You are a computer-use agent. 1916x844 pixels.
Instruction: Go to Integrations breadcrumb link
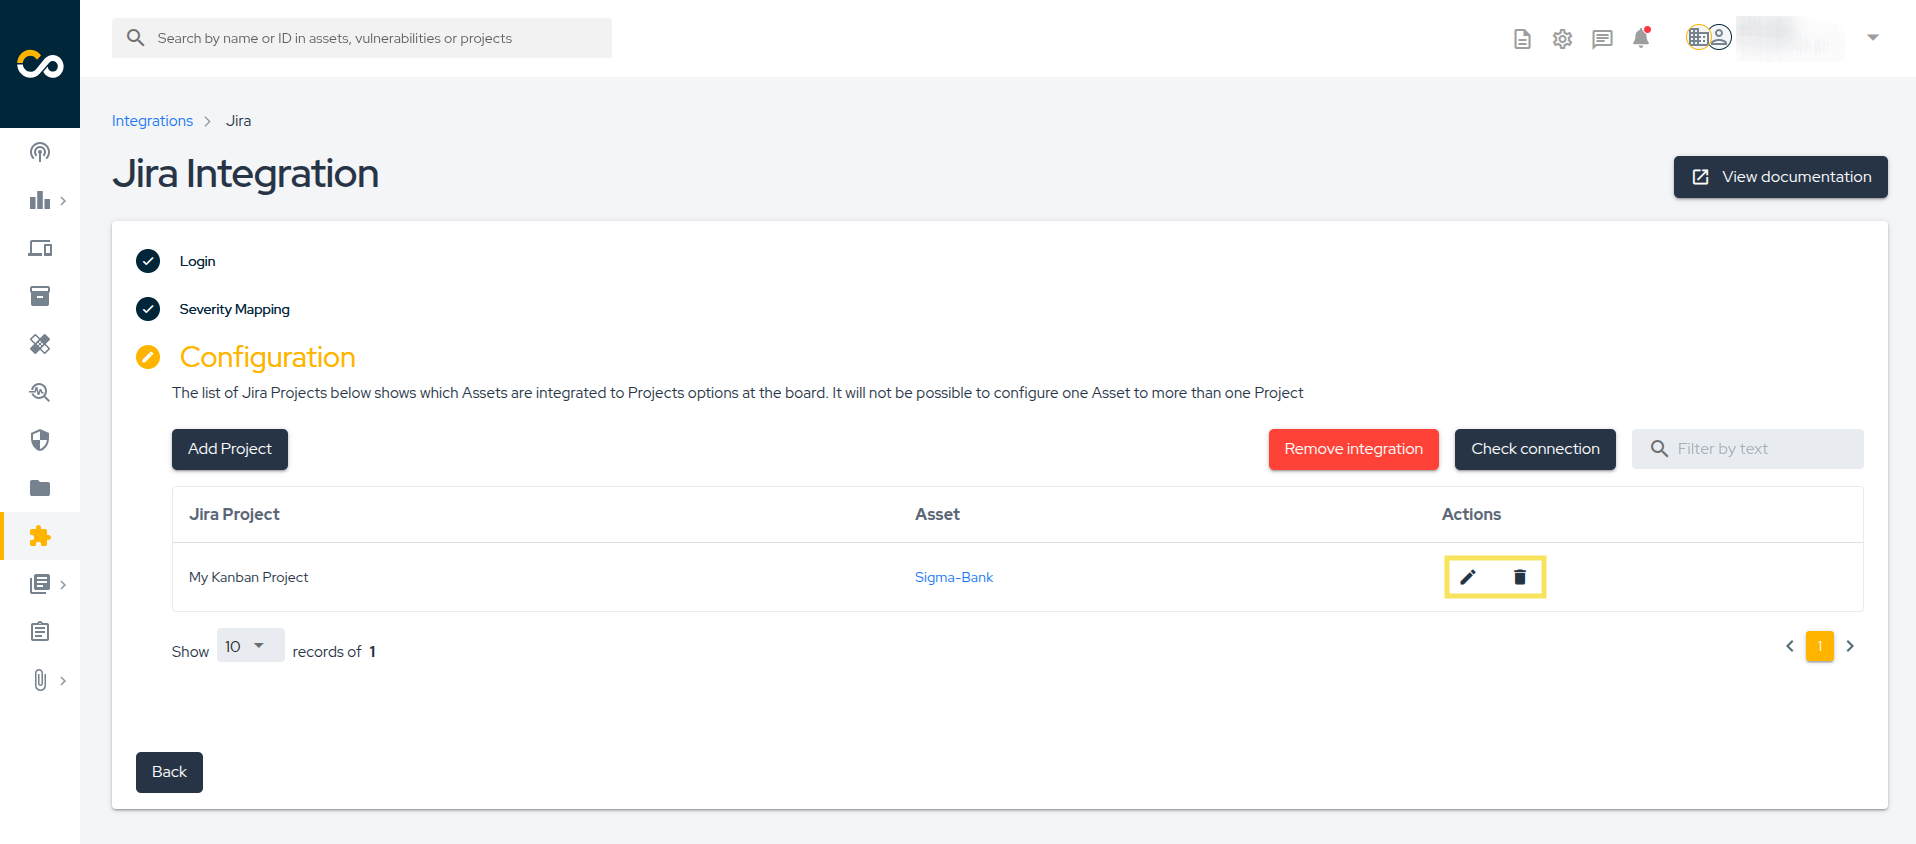pos(152,121)
